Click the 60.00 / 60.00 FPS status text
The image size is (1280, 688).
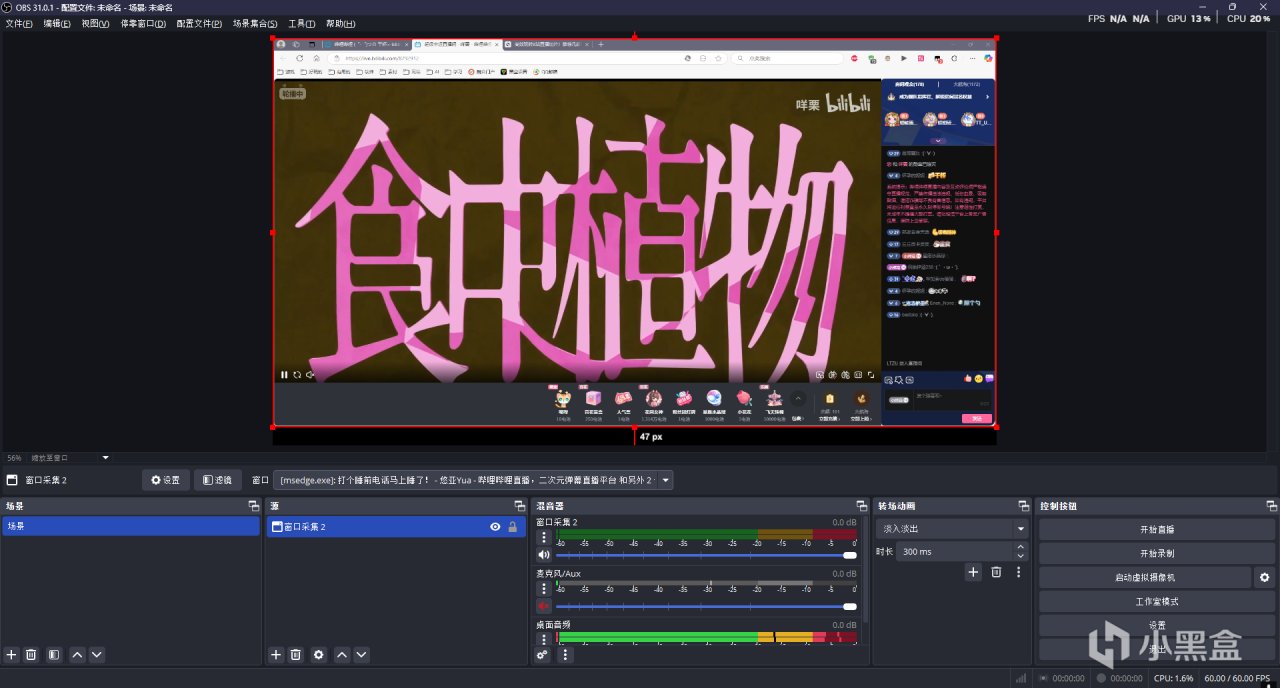tap(1237, 678)
